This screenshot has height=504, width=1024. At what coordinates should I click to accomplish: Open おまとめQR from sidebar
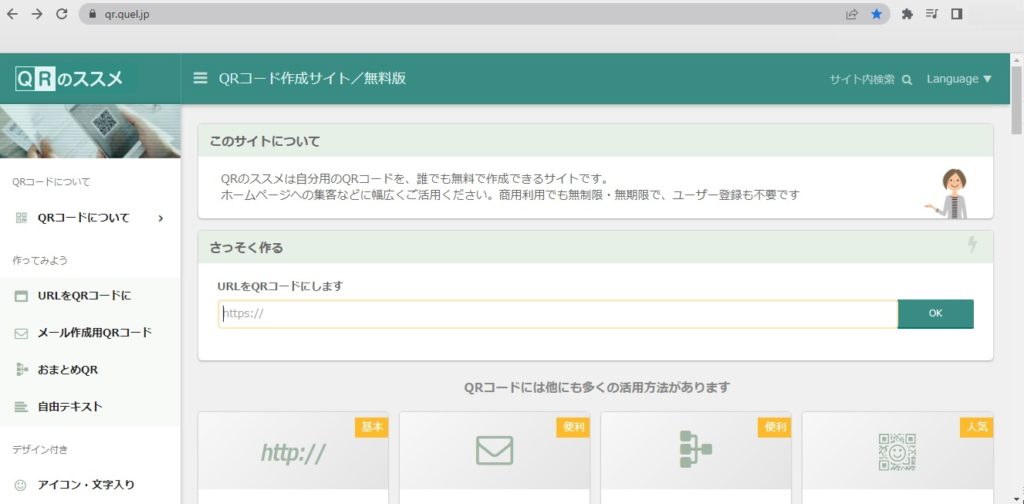point(67,370)
